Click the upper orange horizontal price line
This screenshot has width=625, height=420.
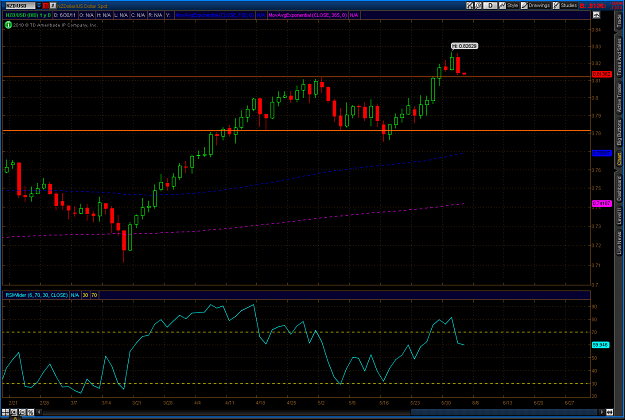tap(296, 76)
